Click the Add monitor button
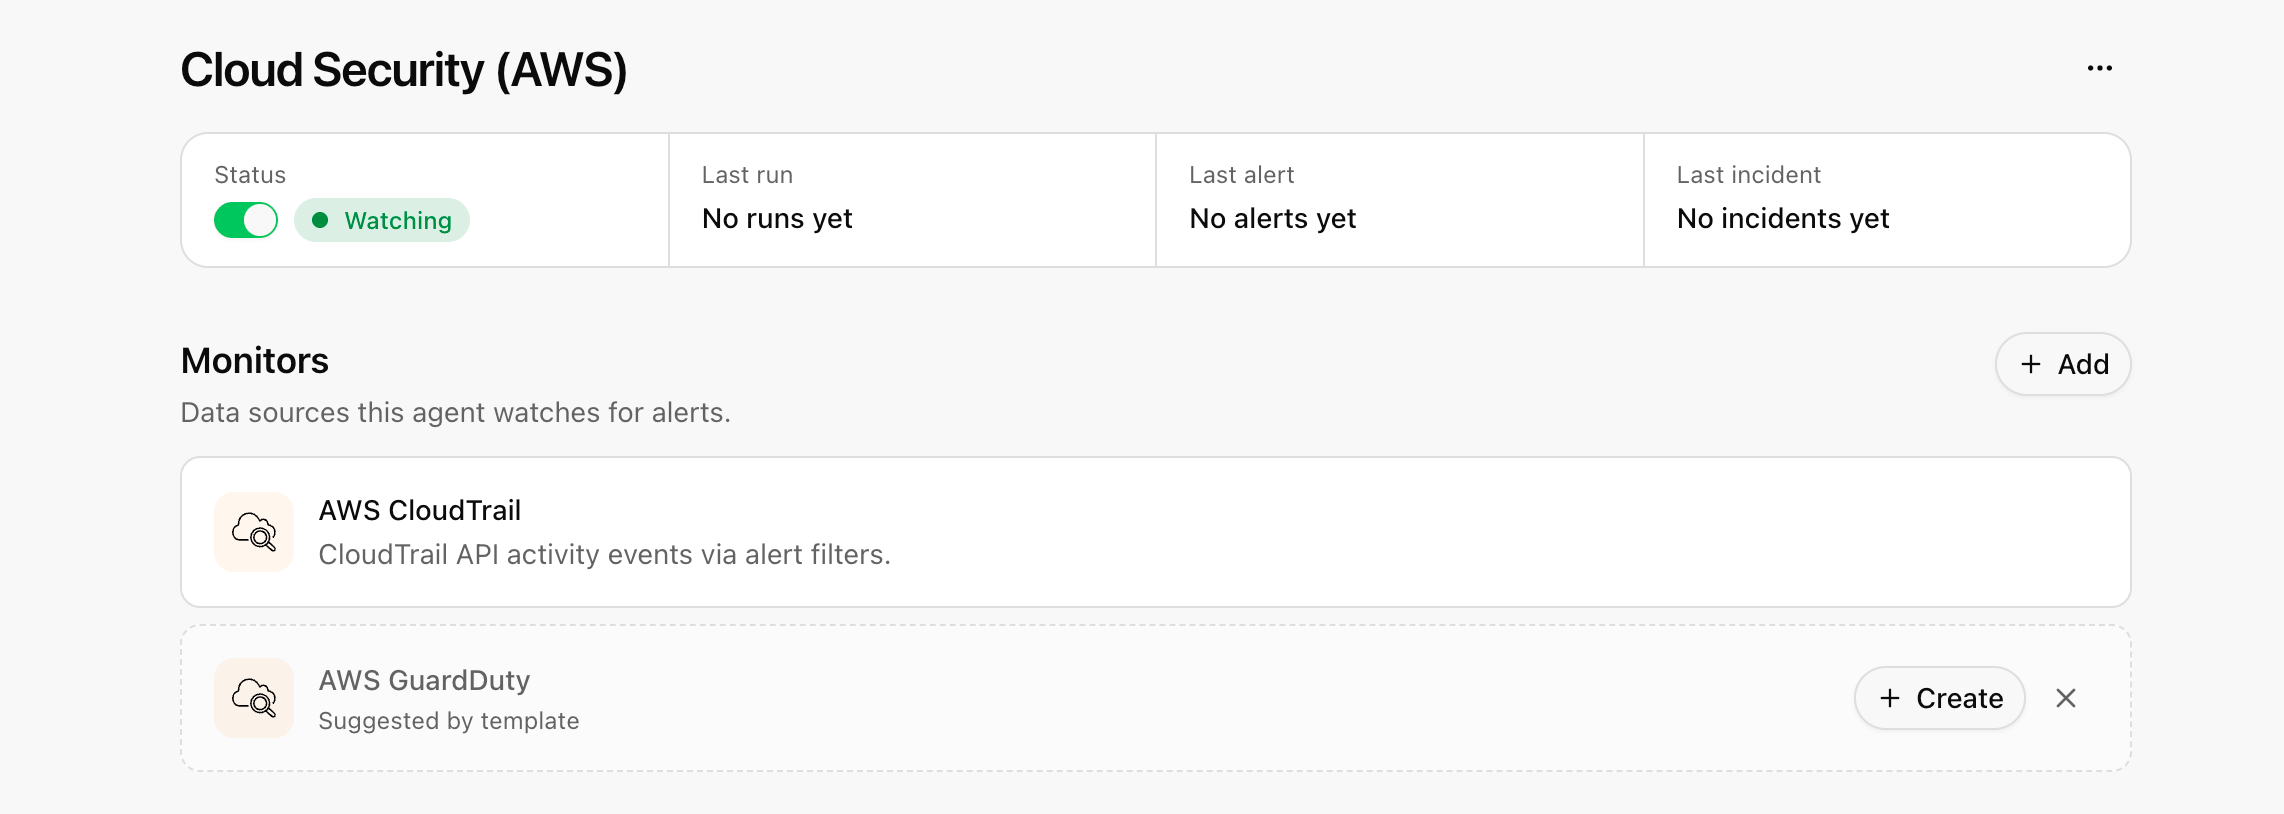 coord(2063,364)
